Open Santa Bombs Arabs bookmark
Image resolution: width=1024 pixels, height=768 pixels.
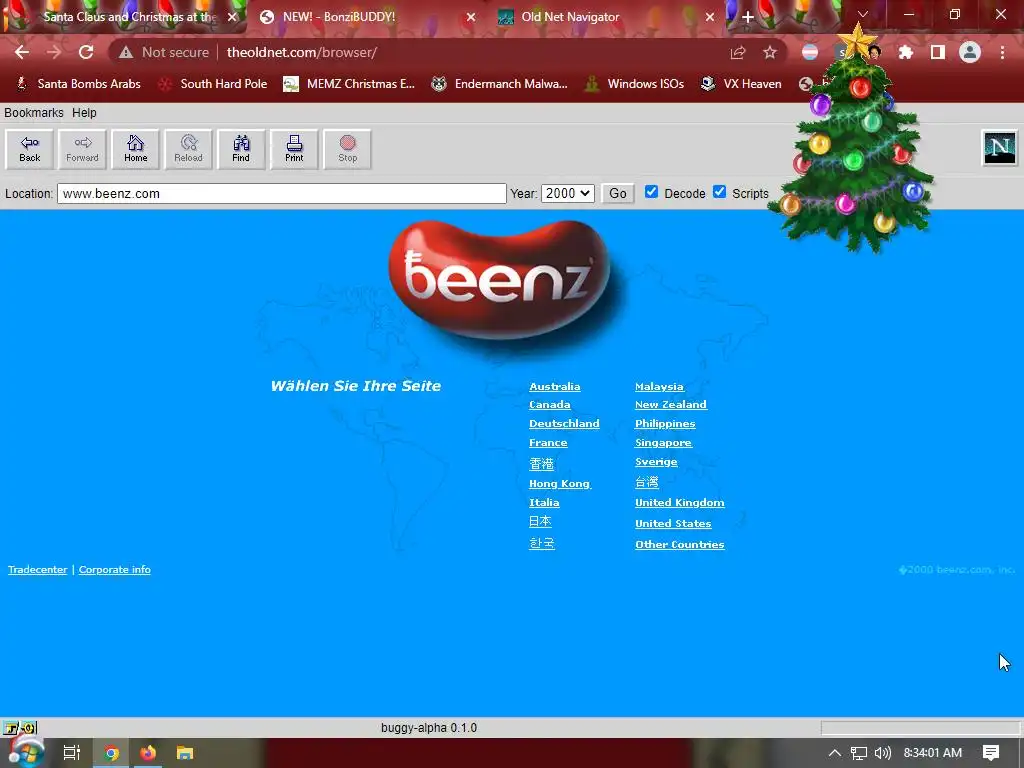pos(78,84)
